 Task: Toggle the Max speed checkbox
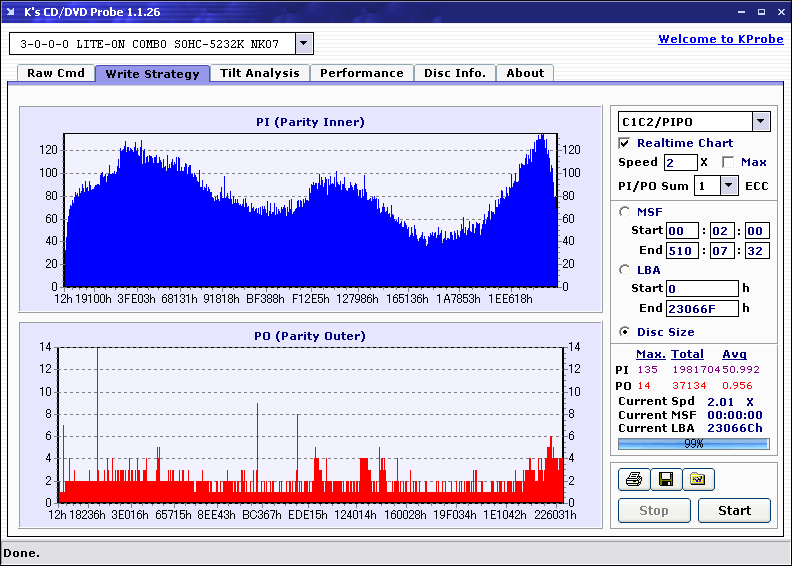coord(728,162)
